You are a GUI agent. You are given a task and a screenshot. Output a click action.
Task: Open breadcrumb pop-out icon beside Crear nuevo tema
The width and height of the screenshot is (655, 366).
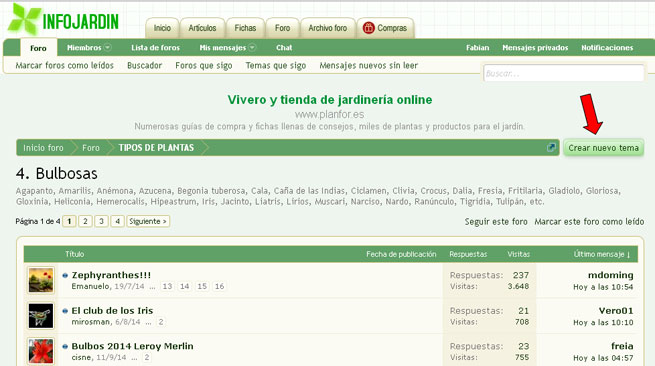(x=551, y=147)
